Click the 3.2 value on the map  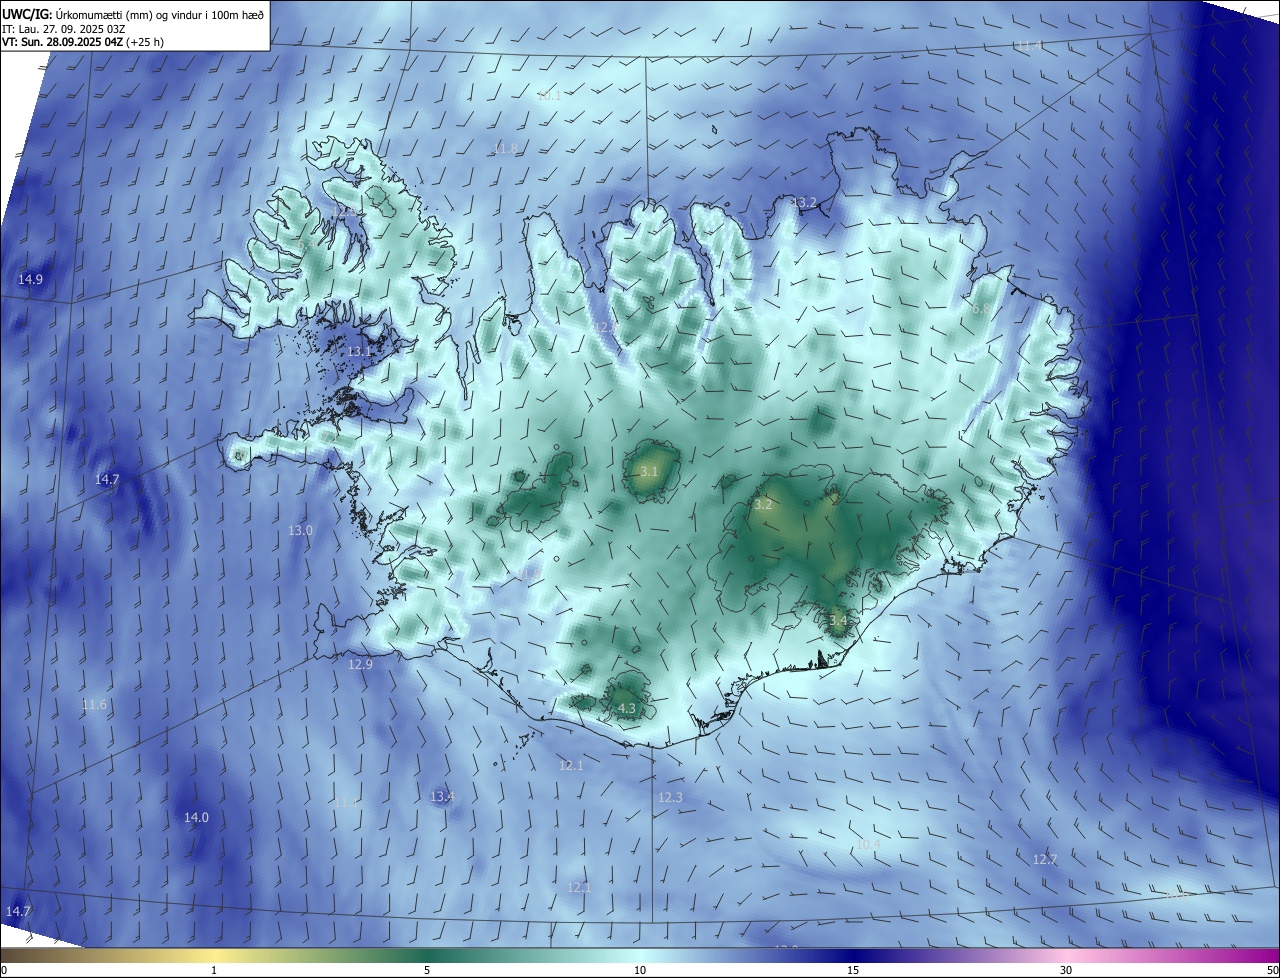coord(763,504)
